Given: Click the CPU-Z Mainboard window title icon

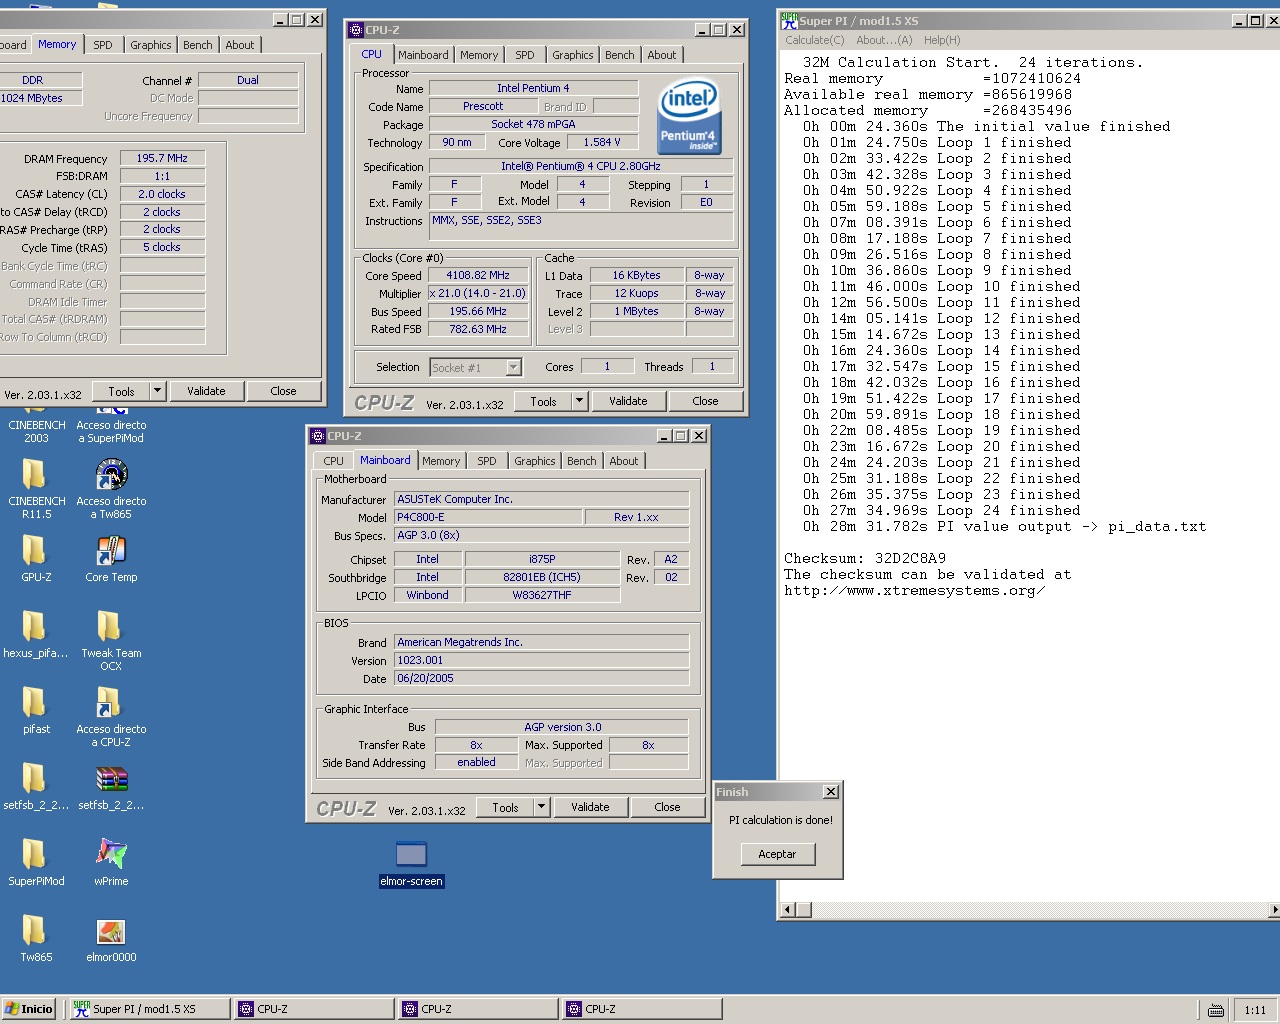Looking at the screenshot, I should [x=318, y=436].
